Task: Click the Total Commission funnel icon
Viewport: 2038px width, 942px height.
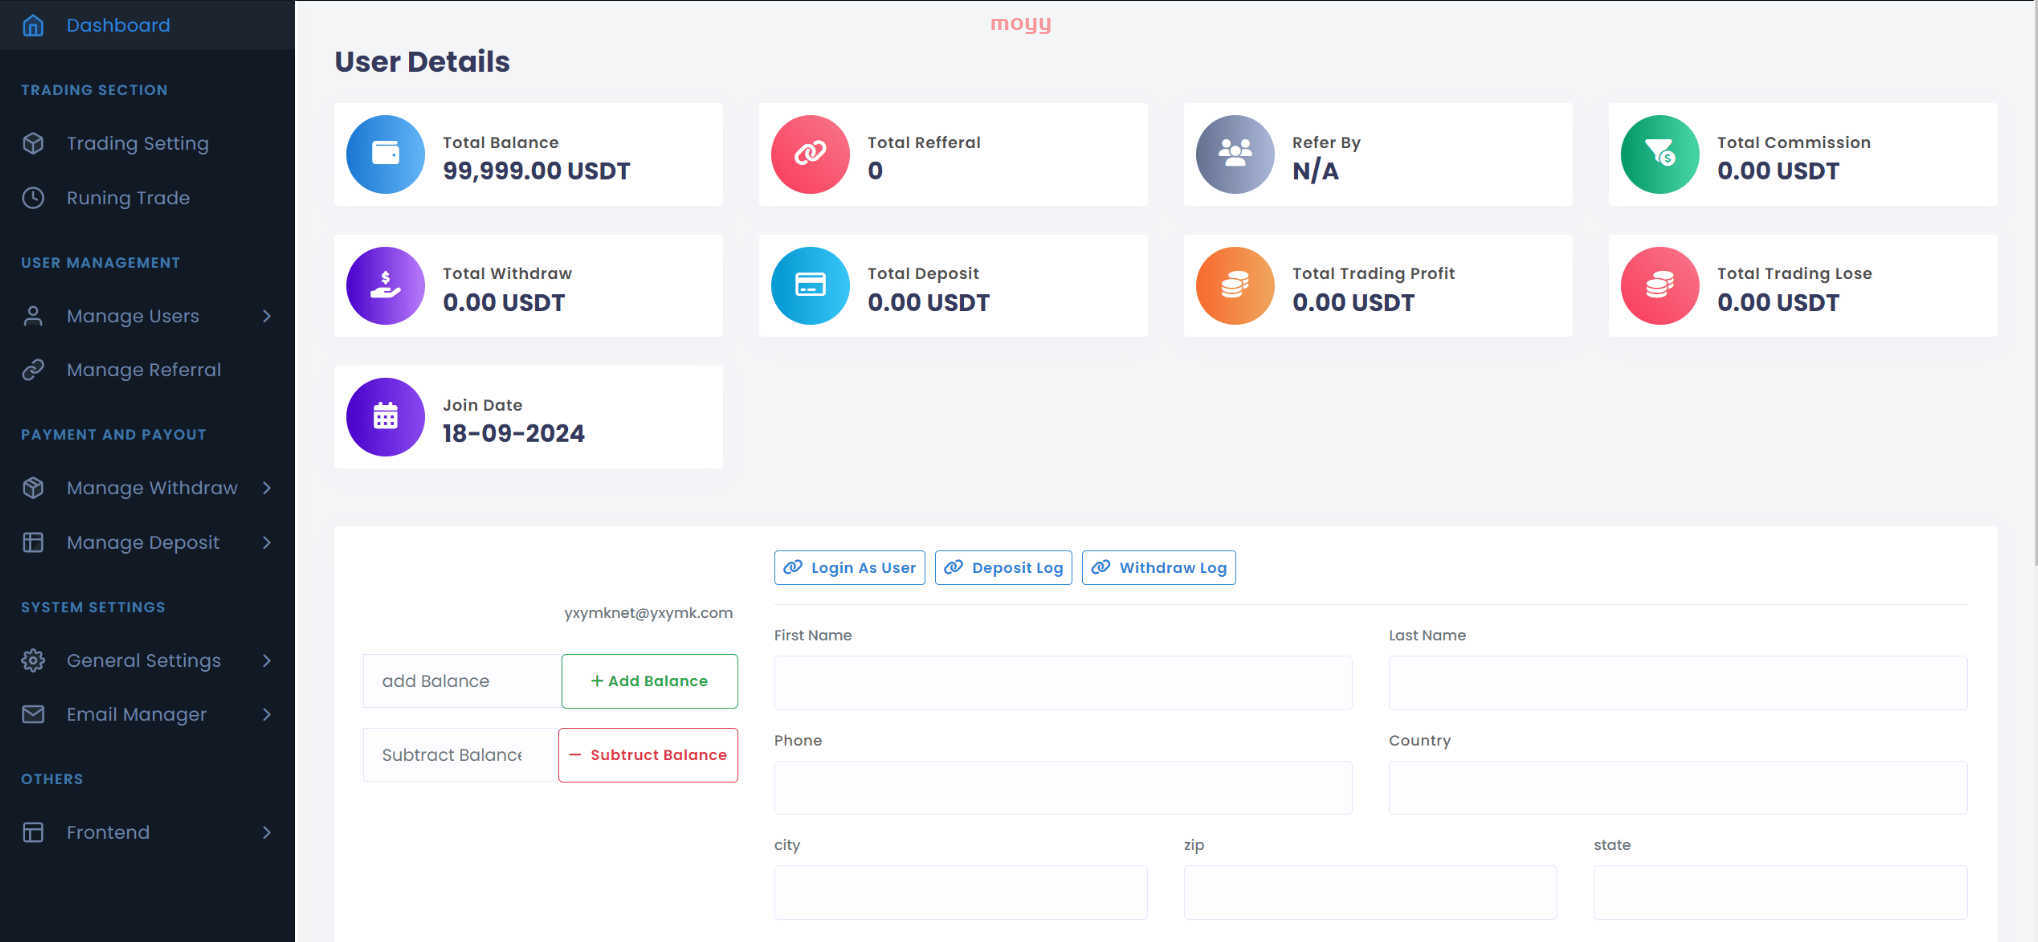Action: [1660, 154]
